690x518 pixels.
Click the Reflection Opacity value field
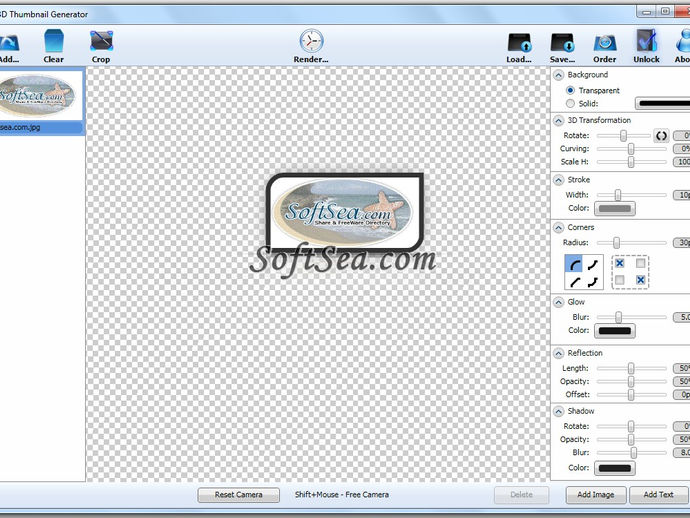click(x=682, y=381)
